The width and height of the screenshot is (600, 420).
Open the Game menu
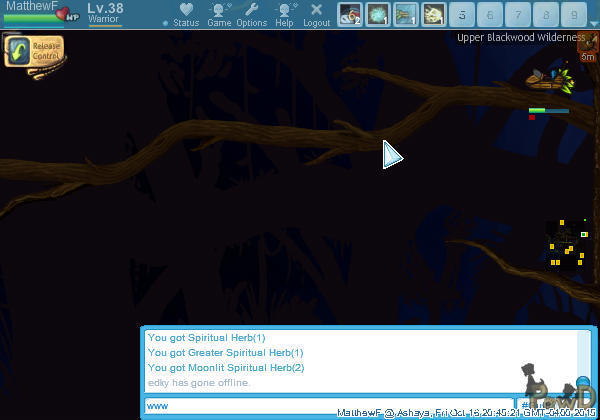point(219,14)
